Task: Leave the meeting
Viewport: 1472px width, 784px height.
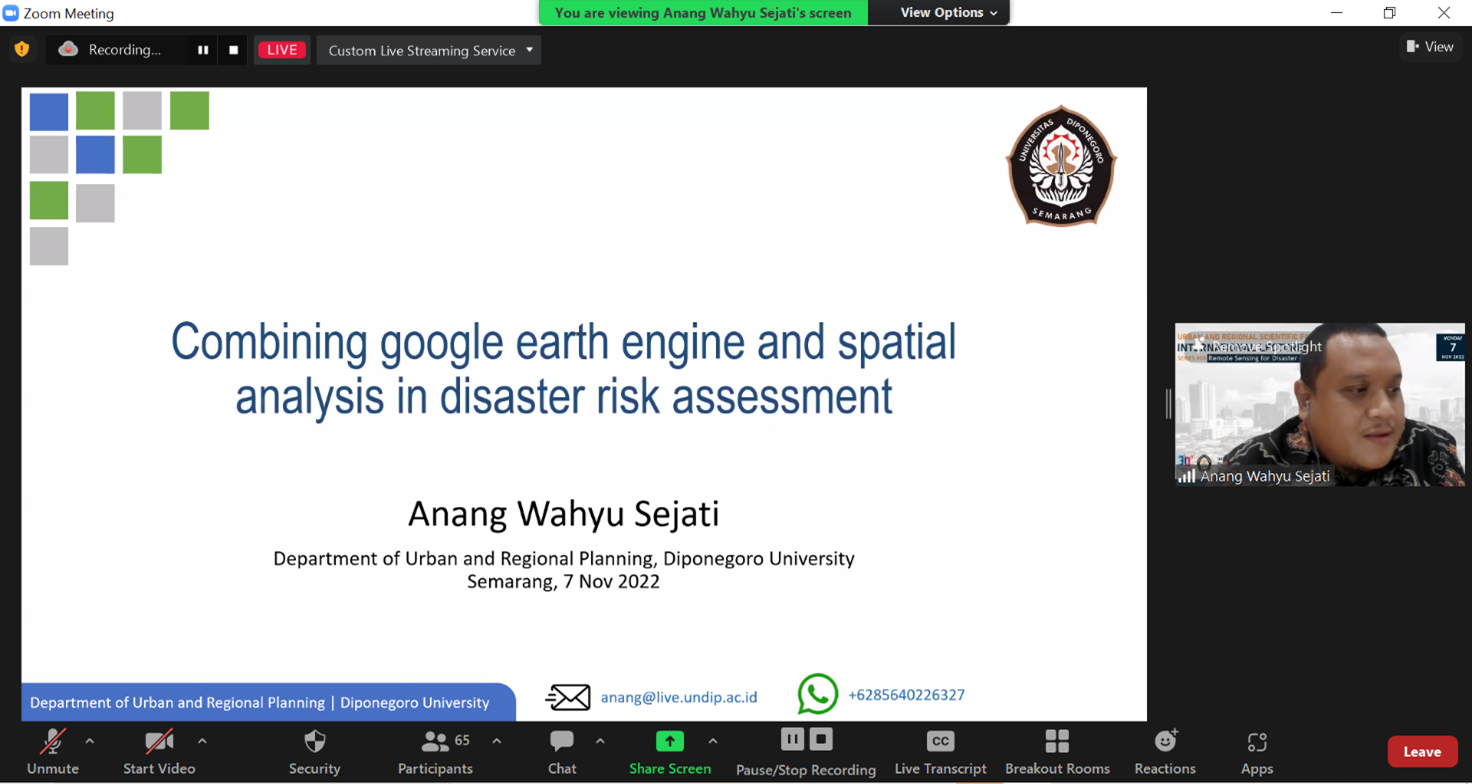Action: click(1421, 752)
